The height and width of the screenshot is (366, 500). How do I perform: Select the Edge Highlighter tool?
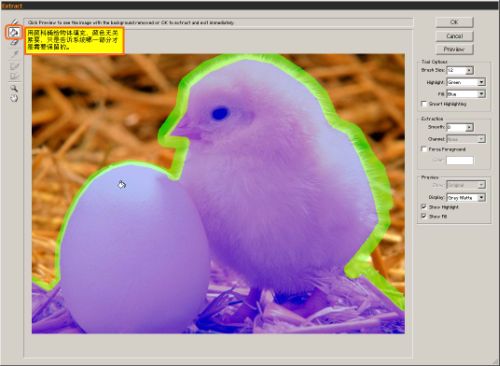14,22
